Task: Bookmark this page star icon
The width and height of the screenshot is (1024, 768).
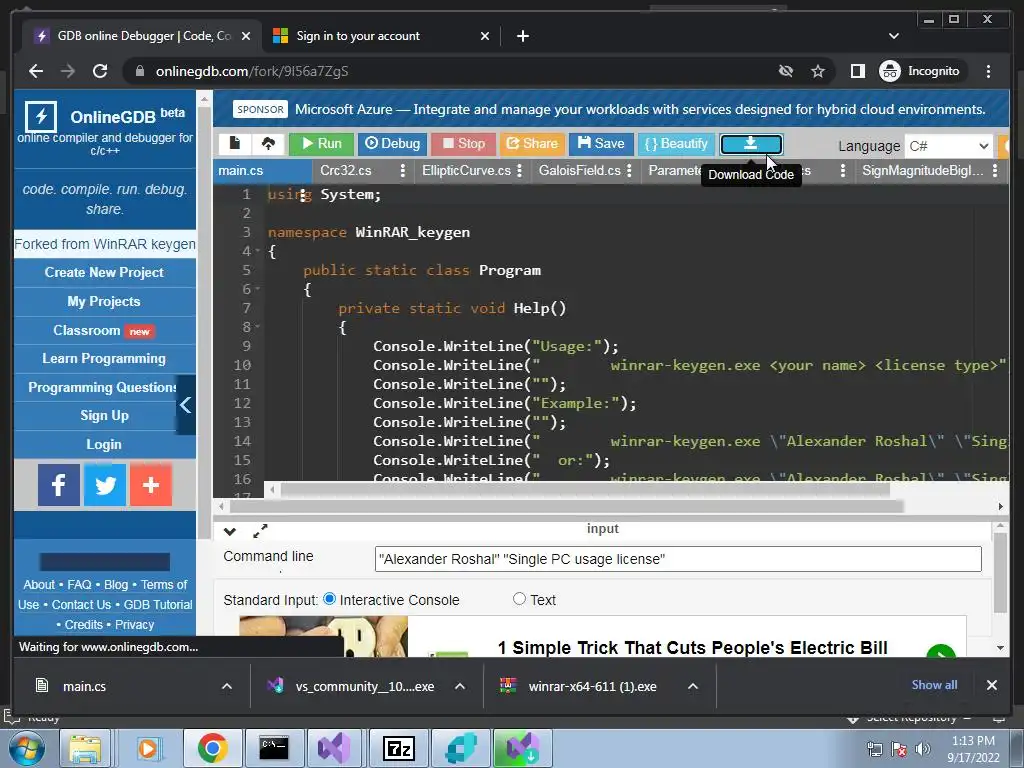Action: (818, 71)
